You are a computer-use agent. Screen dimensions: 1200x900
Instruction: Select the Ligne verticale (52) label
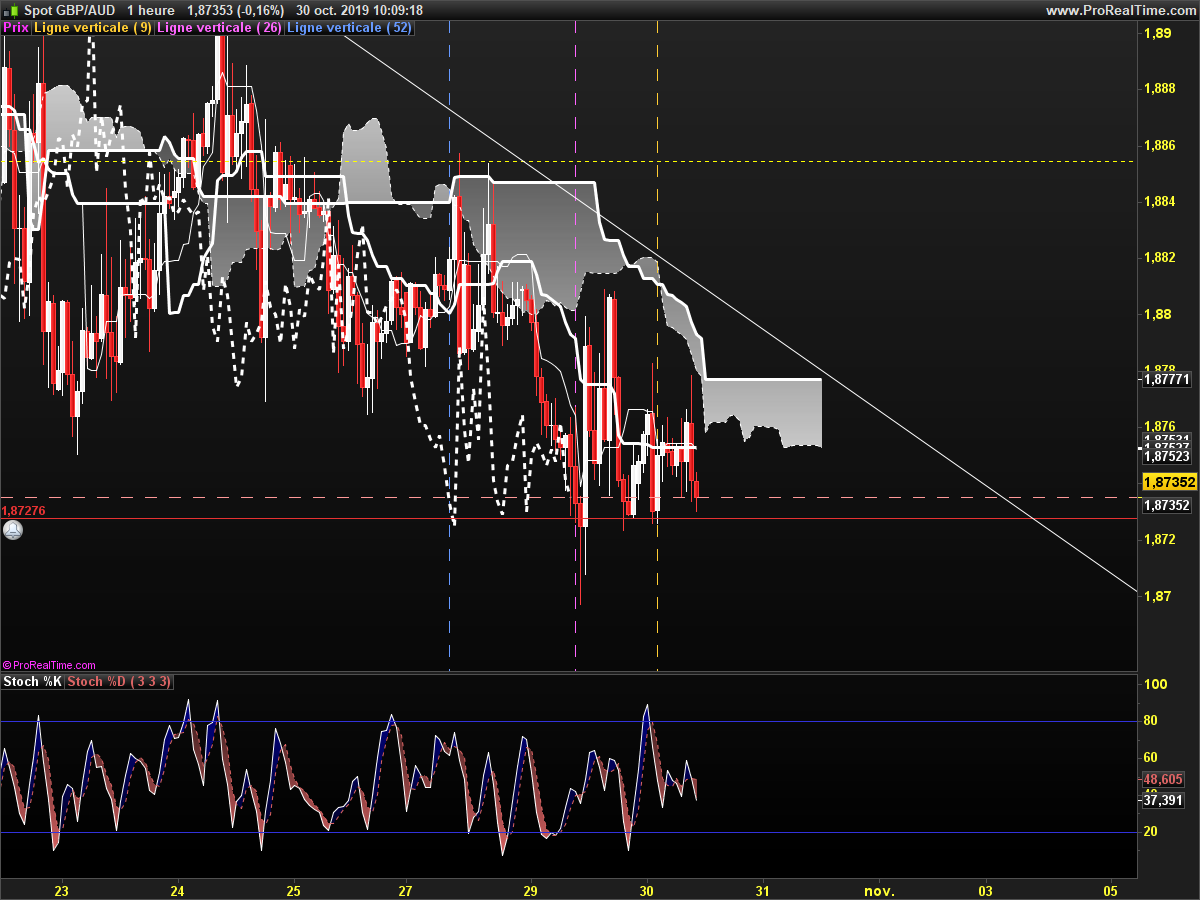point(348,28)
